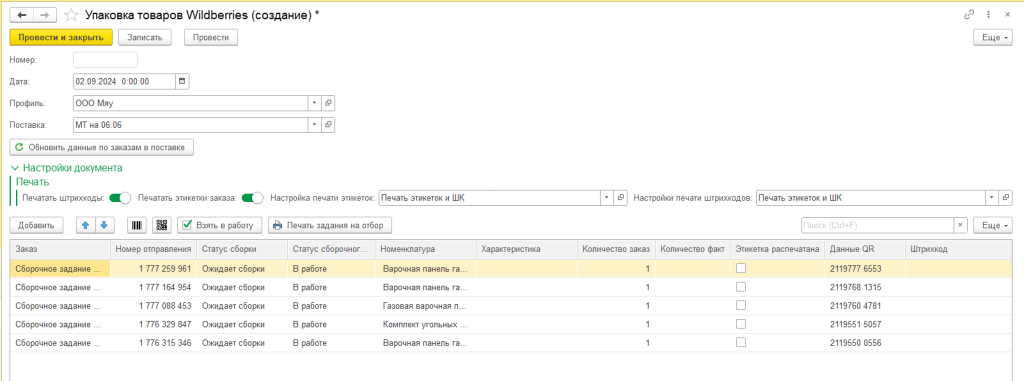Copy link to document via chain icon
This screenshot has width=1024, height=381.
969,14
